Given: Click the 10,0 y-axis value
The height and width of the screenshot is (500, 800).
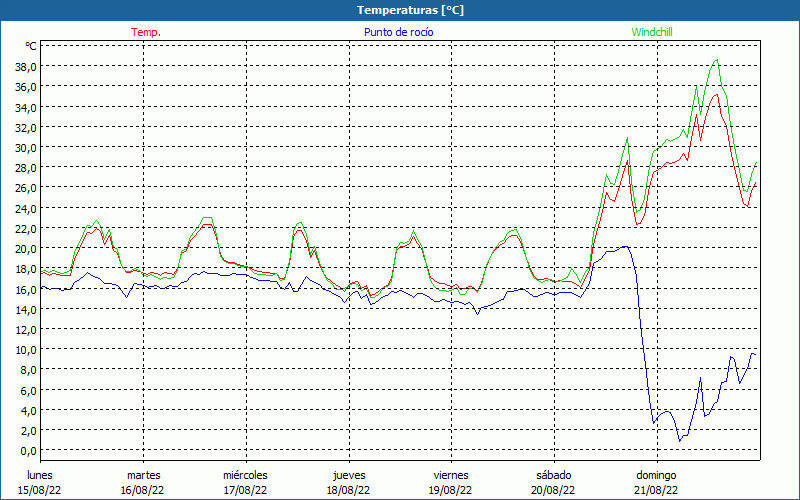Looking at the screenshot, I should click(x=27, y=349).
